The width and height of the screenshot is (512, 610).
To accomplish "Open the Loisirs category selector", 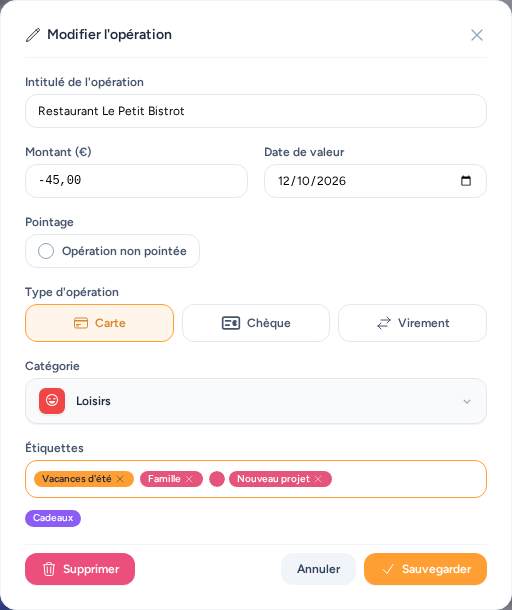I will click(x=256, y=401).
